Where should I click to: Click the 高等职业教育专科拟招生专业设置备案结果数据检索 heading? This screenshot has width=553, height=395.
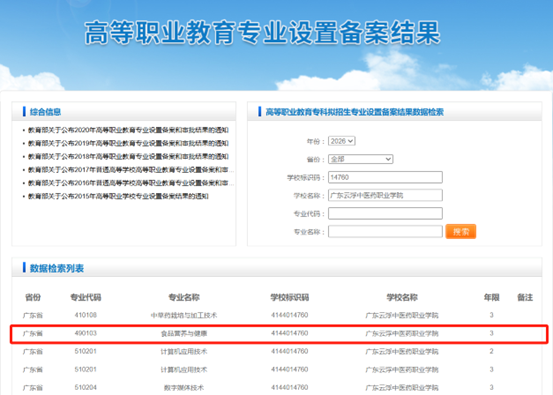pos(354,112)
